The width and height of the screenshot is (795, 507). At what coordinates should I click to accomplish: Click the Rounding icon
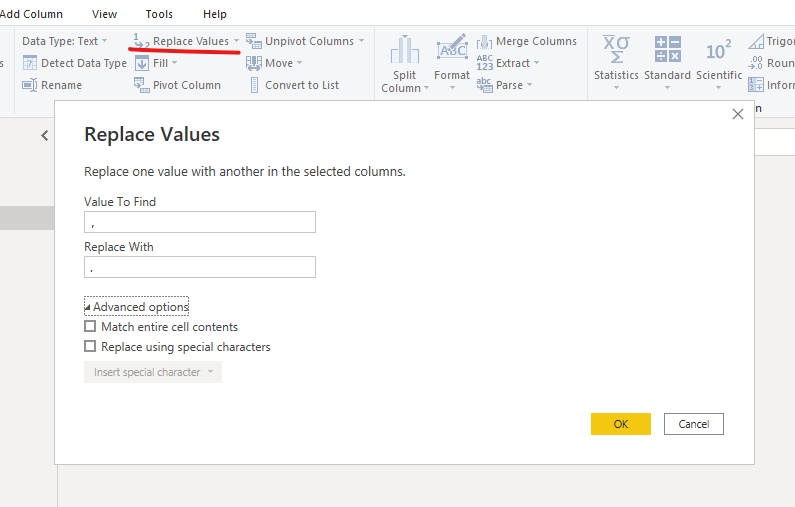pos(755,63)
